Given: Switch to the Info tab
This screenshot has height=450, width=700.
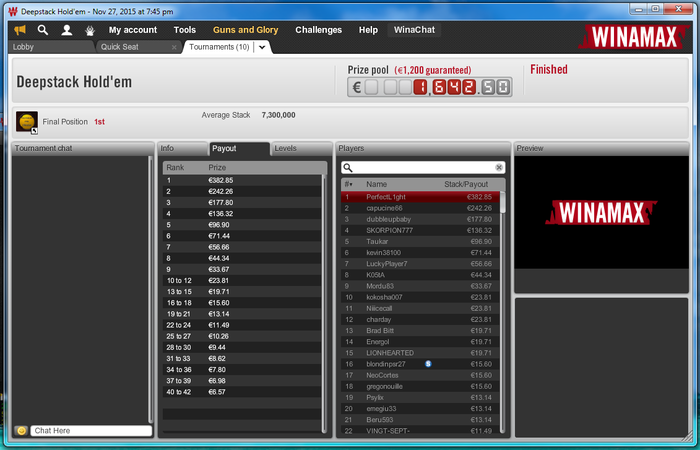Looking at the screenshot, I should pos(183,148).
